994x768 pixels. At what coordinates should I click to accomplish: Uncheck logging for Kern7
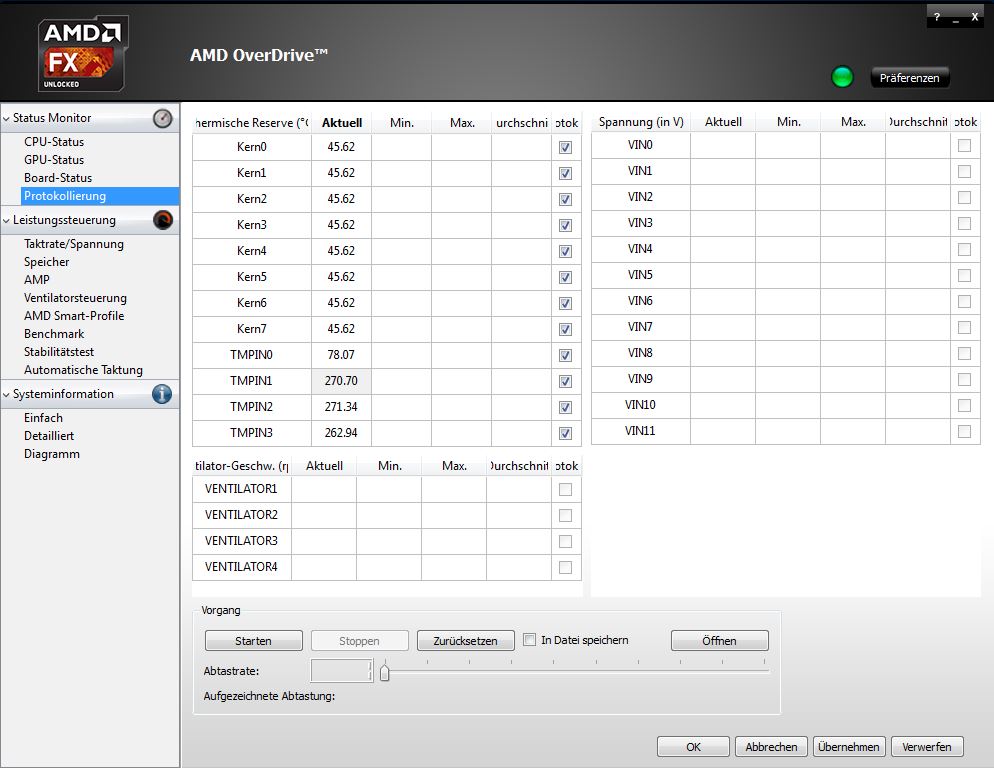point(565,329)
